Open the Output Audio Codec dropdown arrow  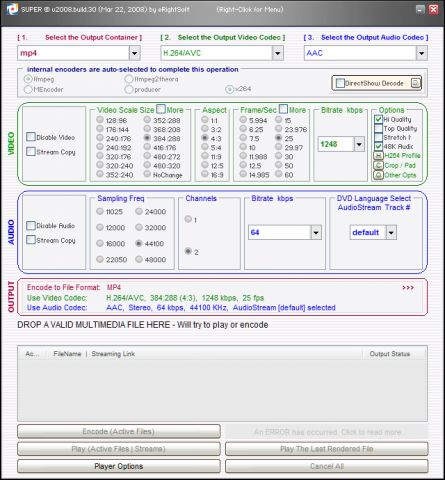tap(421, 53)
